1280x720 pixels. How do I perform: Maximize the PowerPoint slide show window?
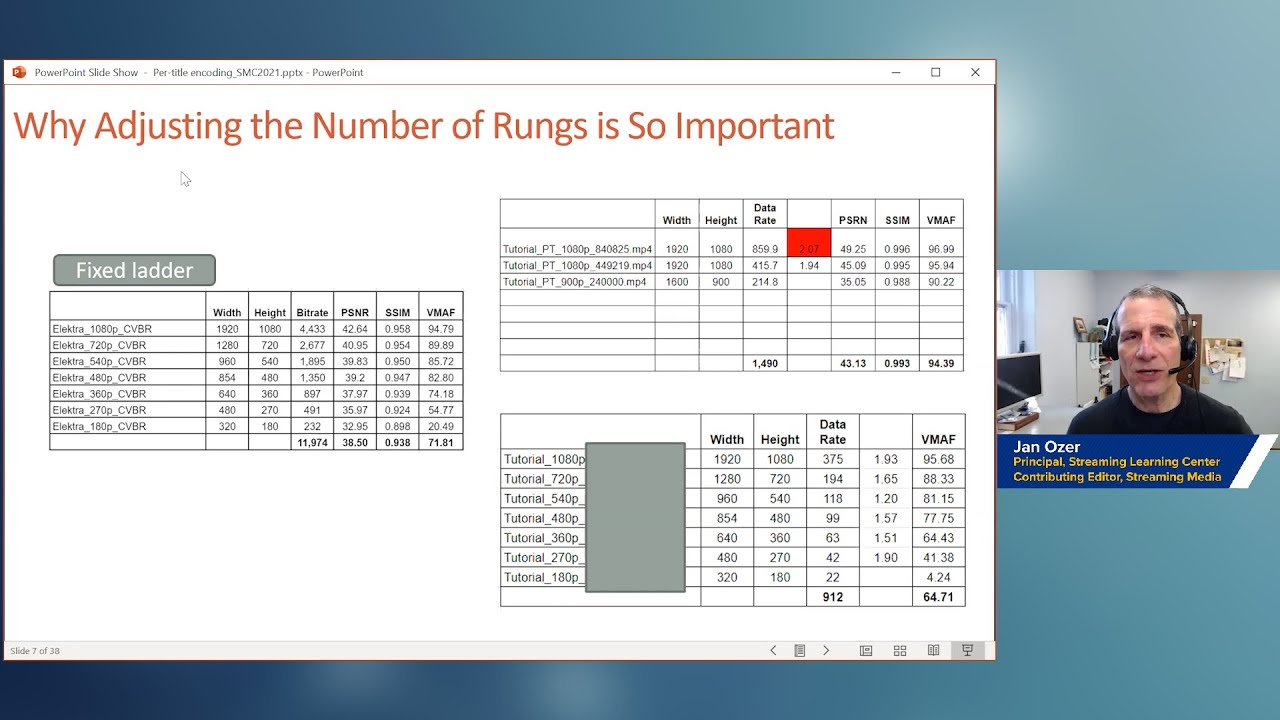point(936,72)
